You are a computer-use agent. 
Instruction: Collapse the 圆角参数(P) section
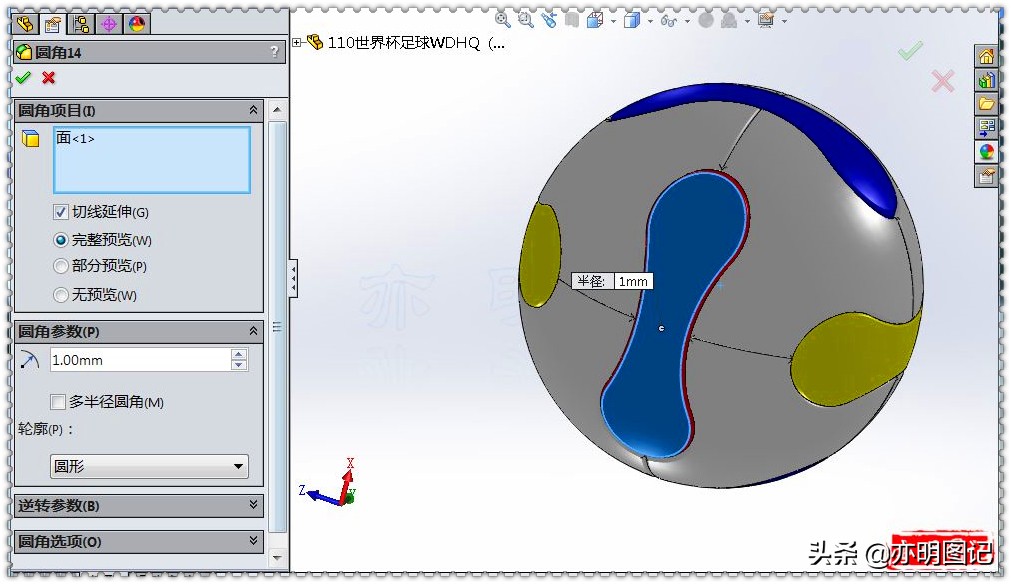(x=254, y=331)
